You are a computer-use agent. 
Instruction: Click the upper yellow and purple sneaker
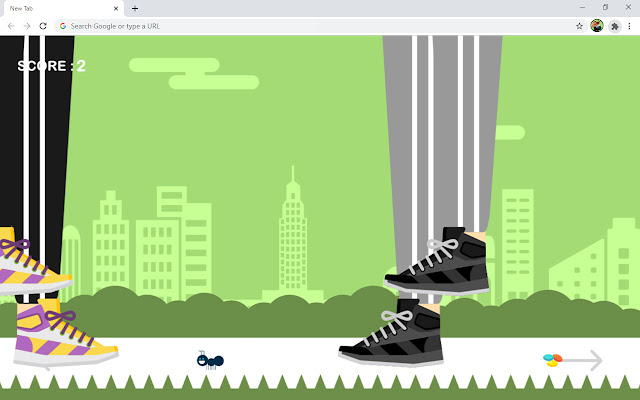[x=36, y=261]
